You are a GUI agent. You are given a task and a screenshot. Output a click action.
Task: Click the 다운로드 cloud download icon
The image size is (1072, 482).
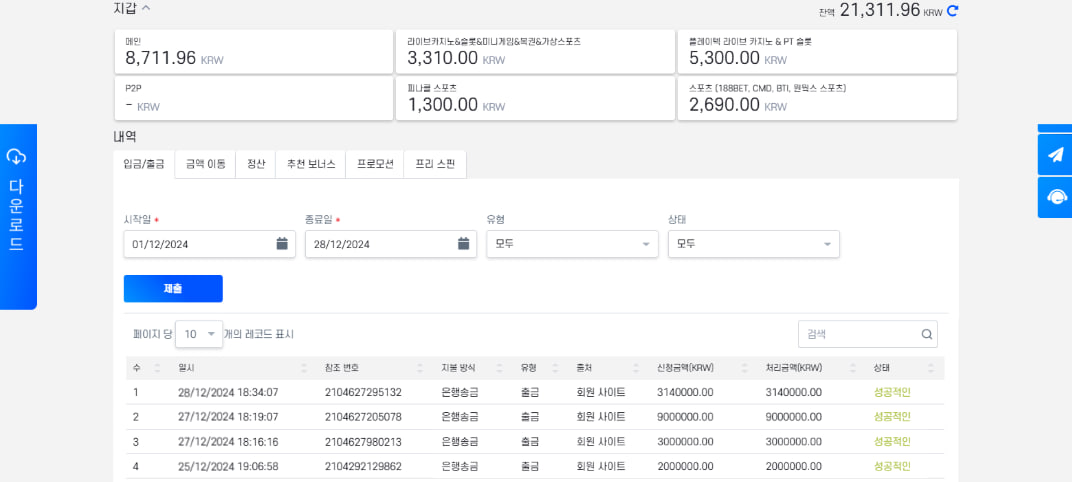coord(17,156)
